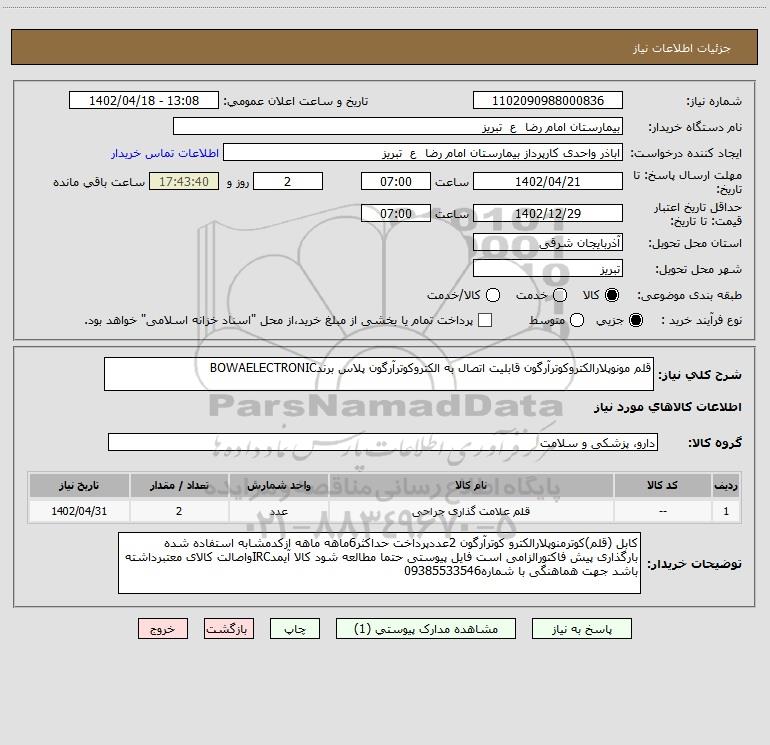Open the اطلاعات تماس خریدار link
Viewport: 770px width, 745px height.
coord(165,153)
